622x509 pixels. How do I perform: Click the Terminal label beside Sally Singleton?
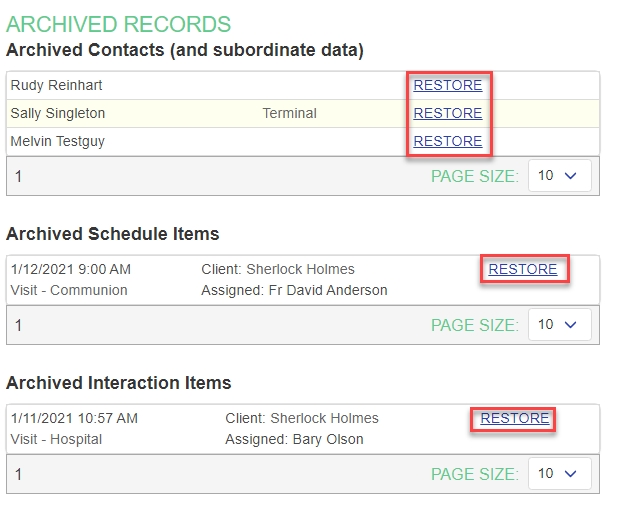289,113
